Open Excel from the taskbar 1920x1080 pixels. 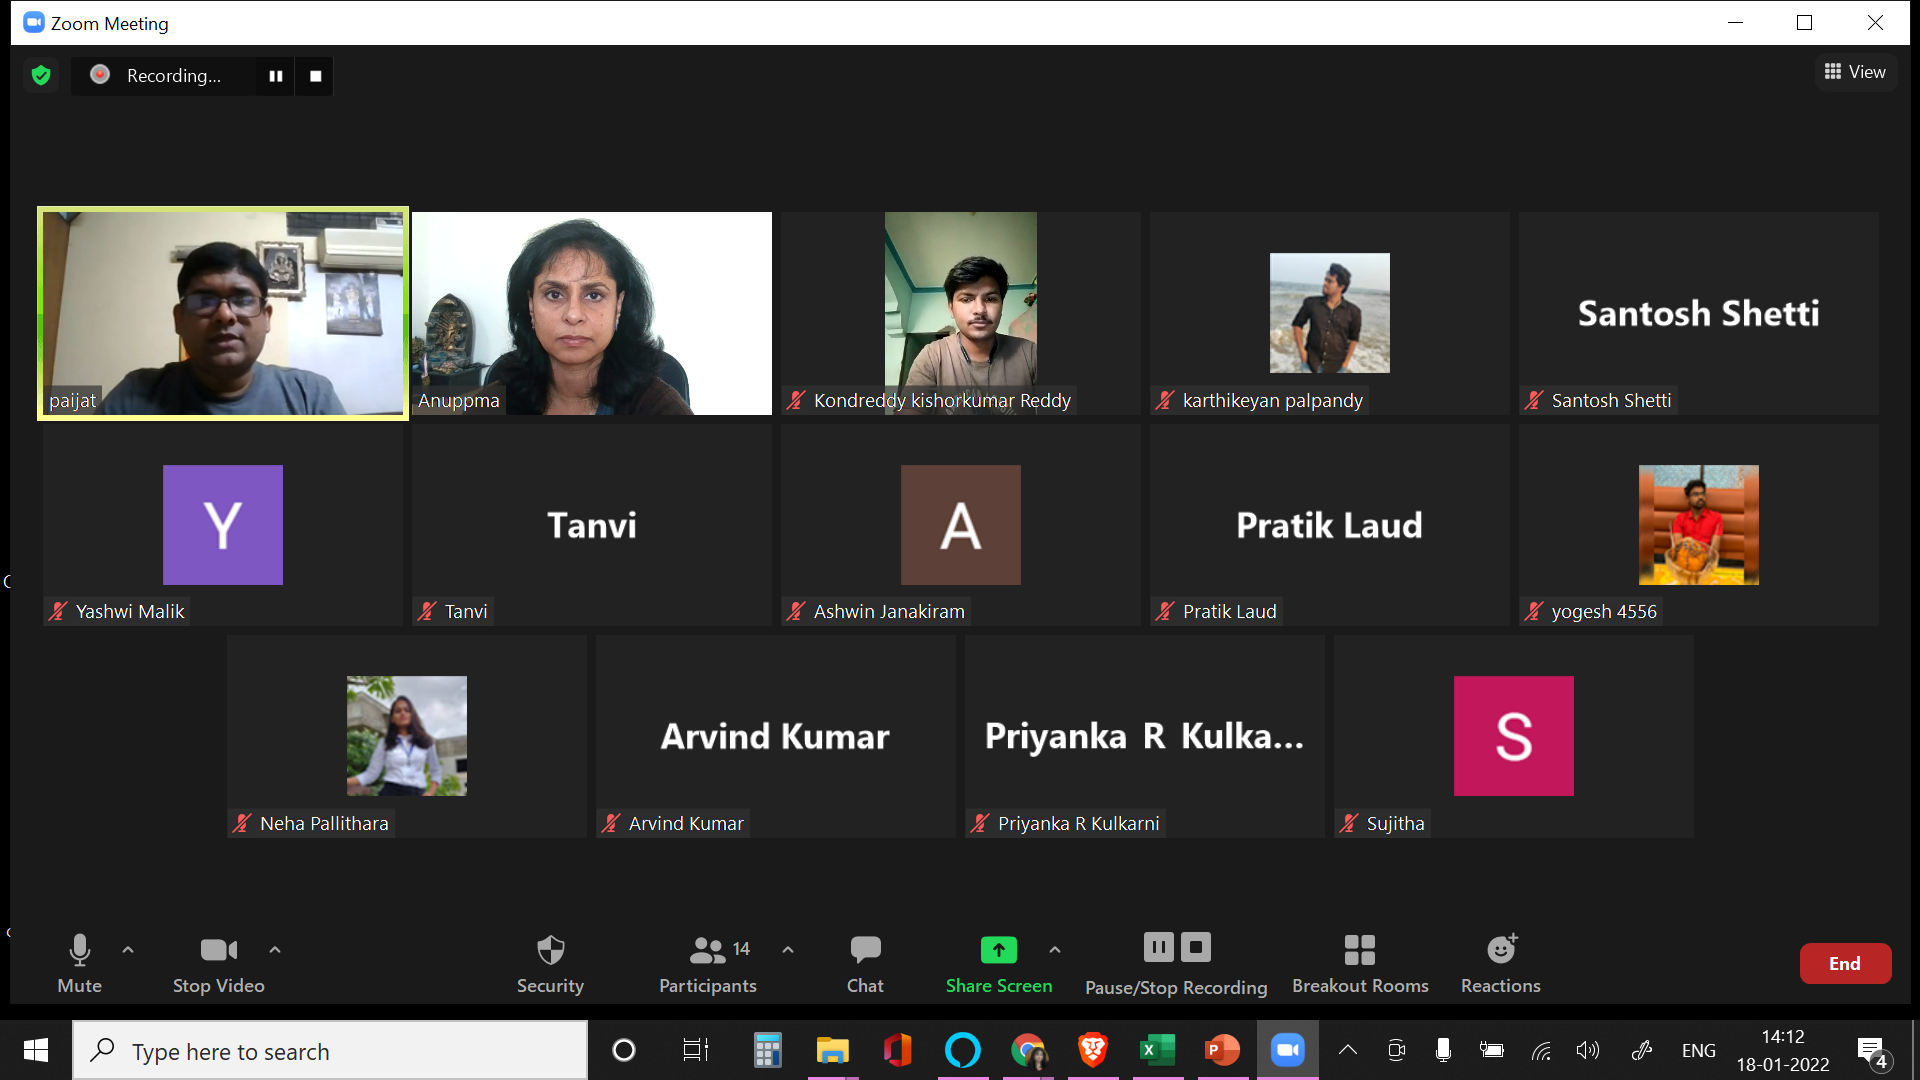point(1157,1050)
